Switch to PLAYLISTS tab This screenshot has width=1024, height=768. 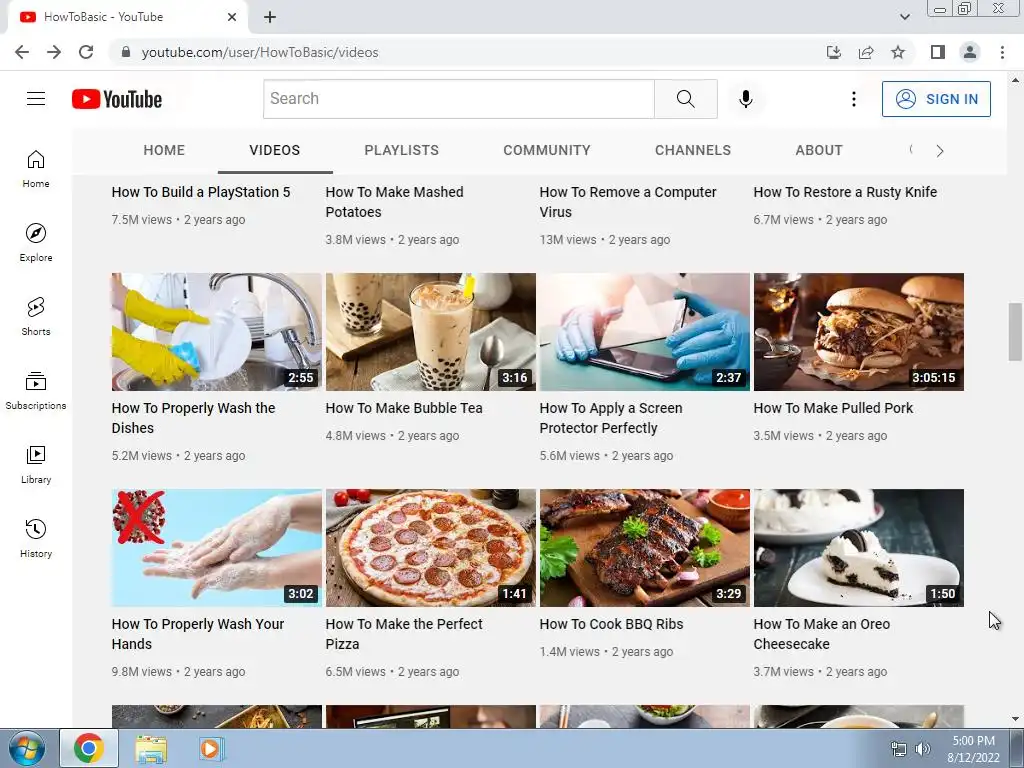[x=402, y=150]
